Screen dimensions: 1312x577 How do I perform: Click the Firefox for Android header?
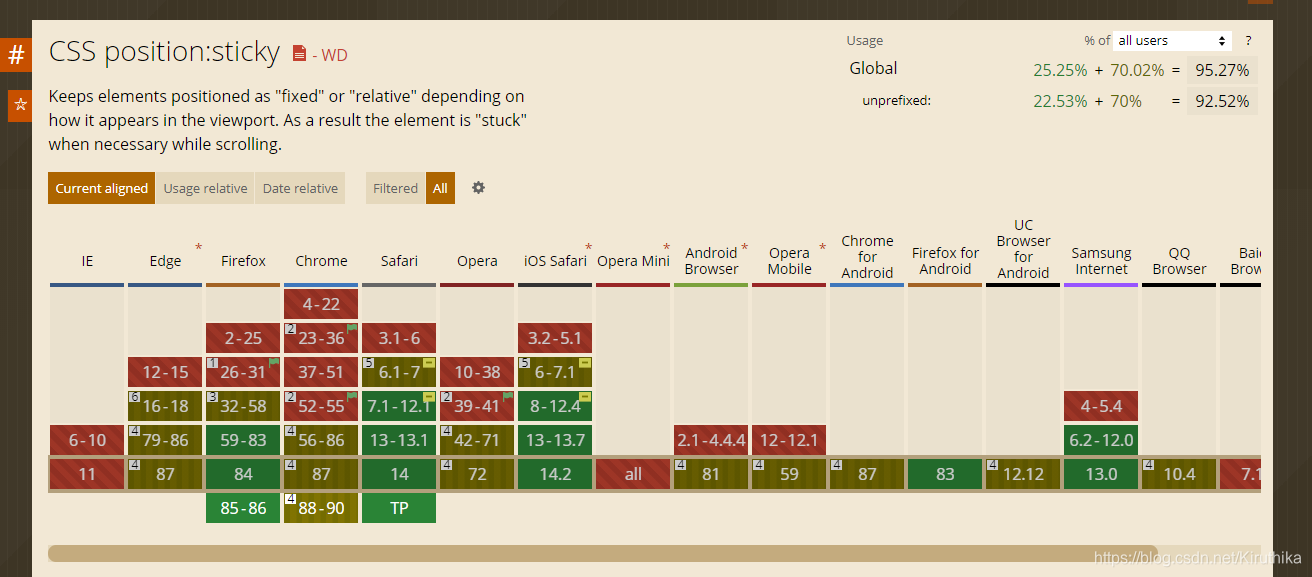(x=945, y=261)
